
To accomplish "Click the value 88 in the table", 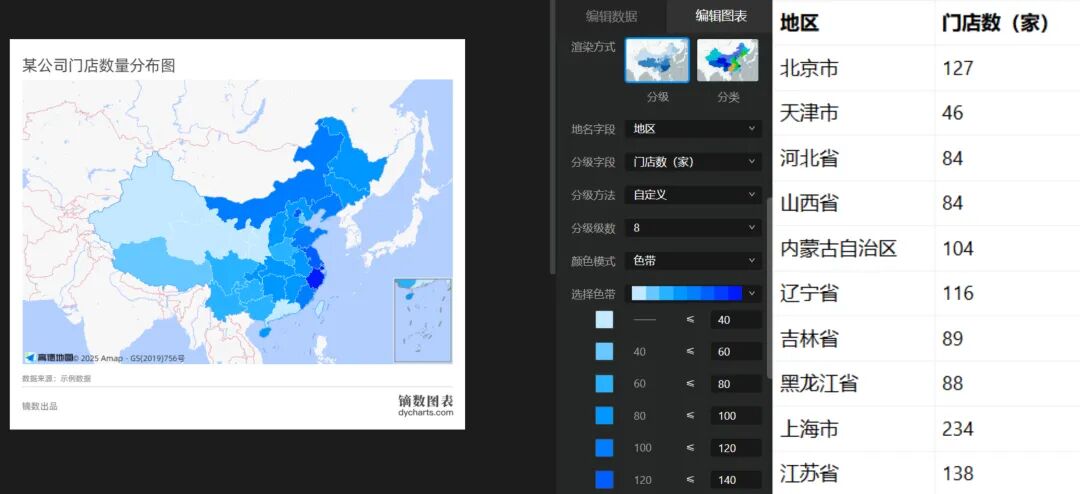I will pos(953,383).
